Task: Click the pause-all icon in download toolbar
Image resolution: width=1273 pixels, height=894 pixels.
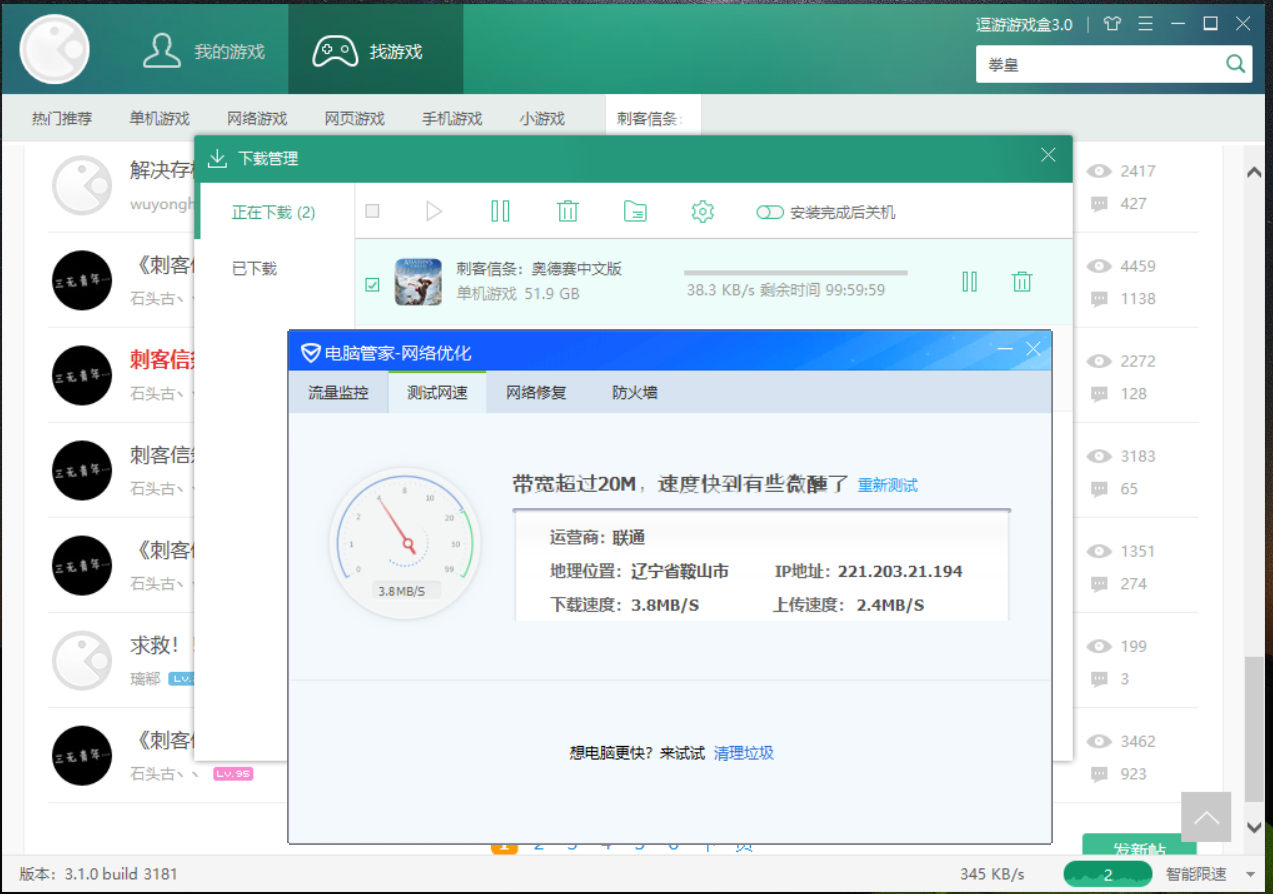Action: pos(500,211)
